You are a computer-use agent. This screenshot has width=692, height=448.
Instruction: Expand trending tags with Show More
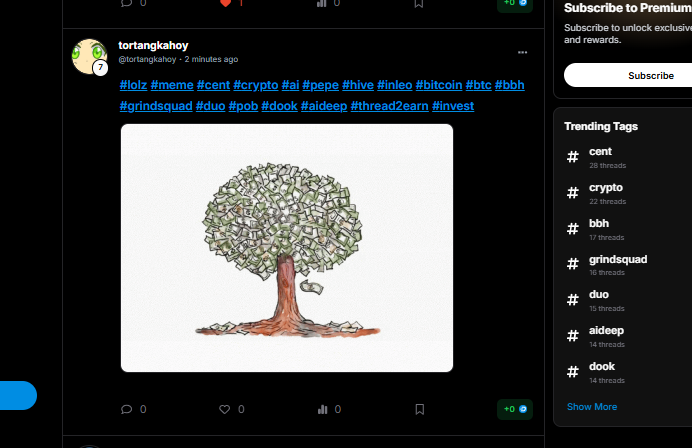click(x=592, y=407)
